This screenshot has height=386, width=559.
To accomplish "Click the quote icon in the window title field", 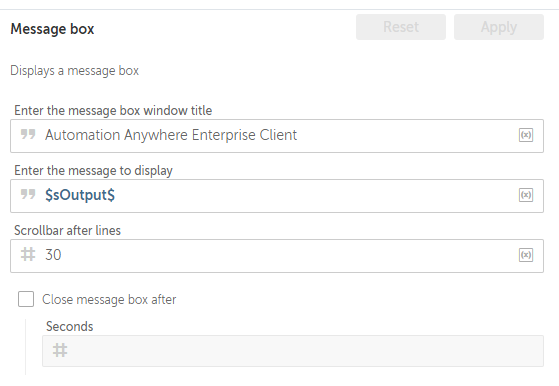I will (28, 135).
